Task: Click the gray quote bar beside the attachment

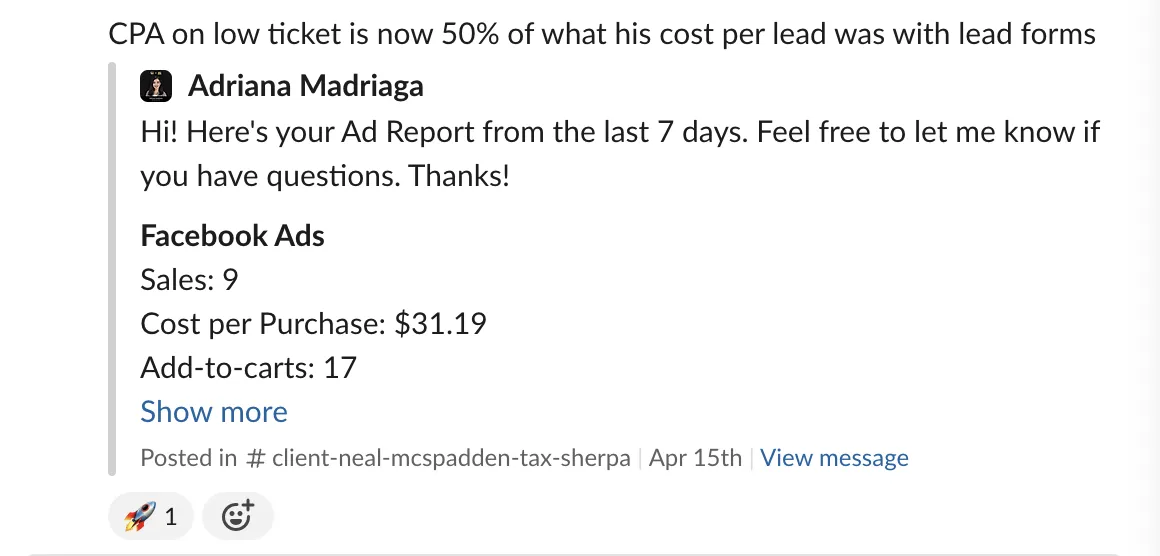Action: point(112,269)
